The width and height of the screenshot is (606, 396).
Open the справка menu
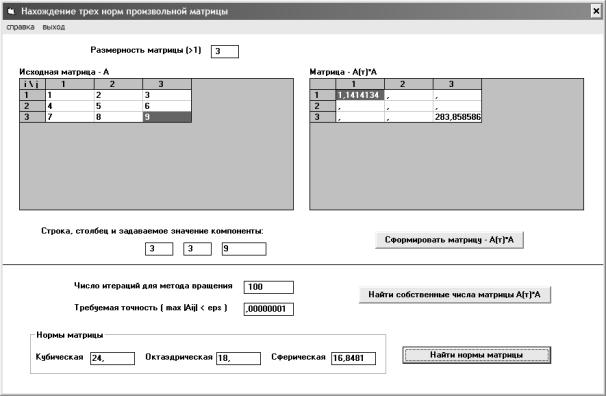[x=20, y=27]
